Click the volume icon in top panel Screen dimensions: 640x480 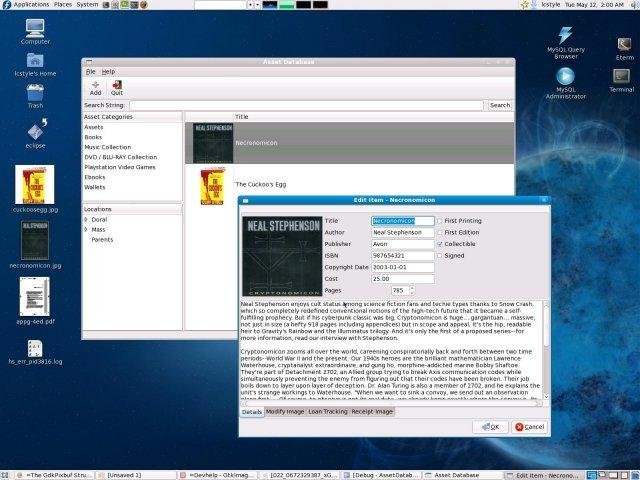pyautogui.click(x=635, y=5)
